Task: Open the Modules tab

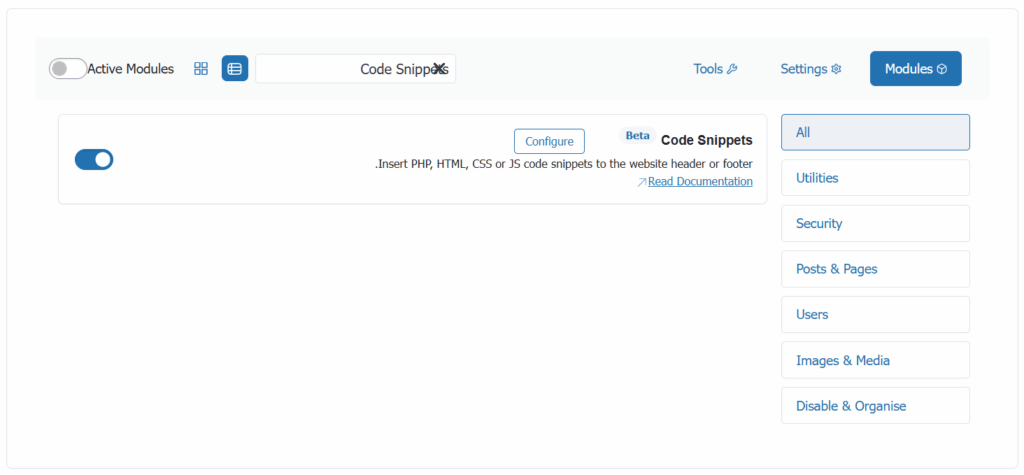Action: (x=916, y=69)
